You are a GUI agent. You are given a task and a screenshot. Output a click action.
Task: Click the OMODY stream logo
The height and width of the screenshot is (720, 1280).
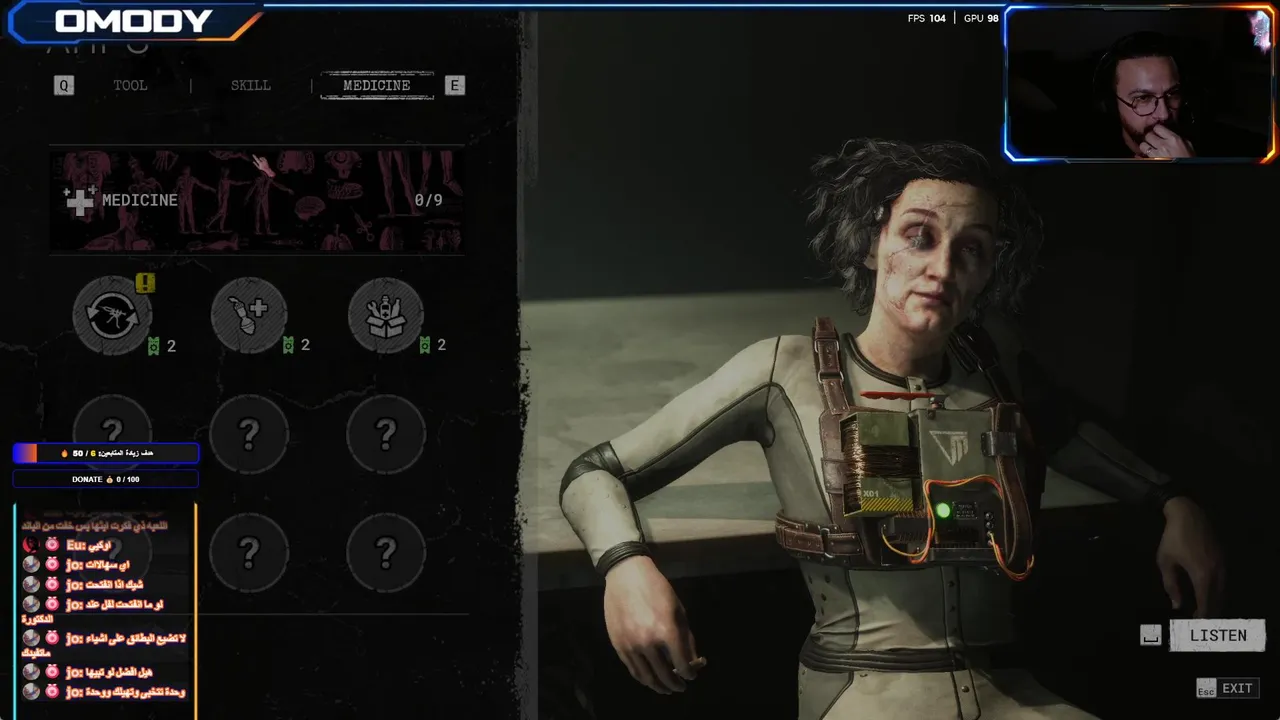(134, 21)
